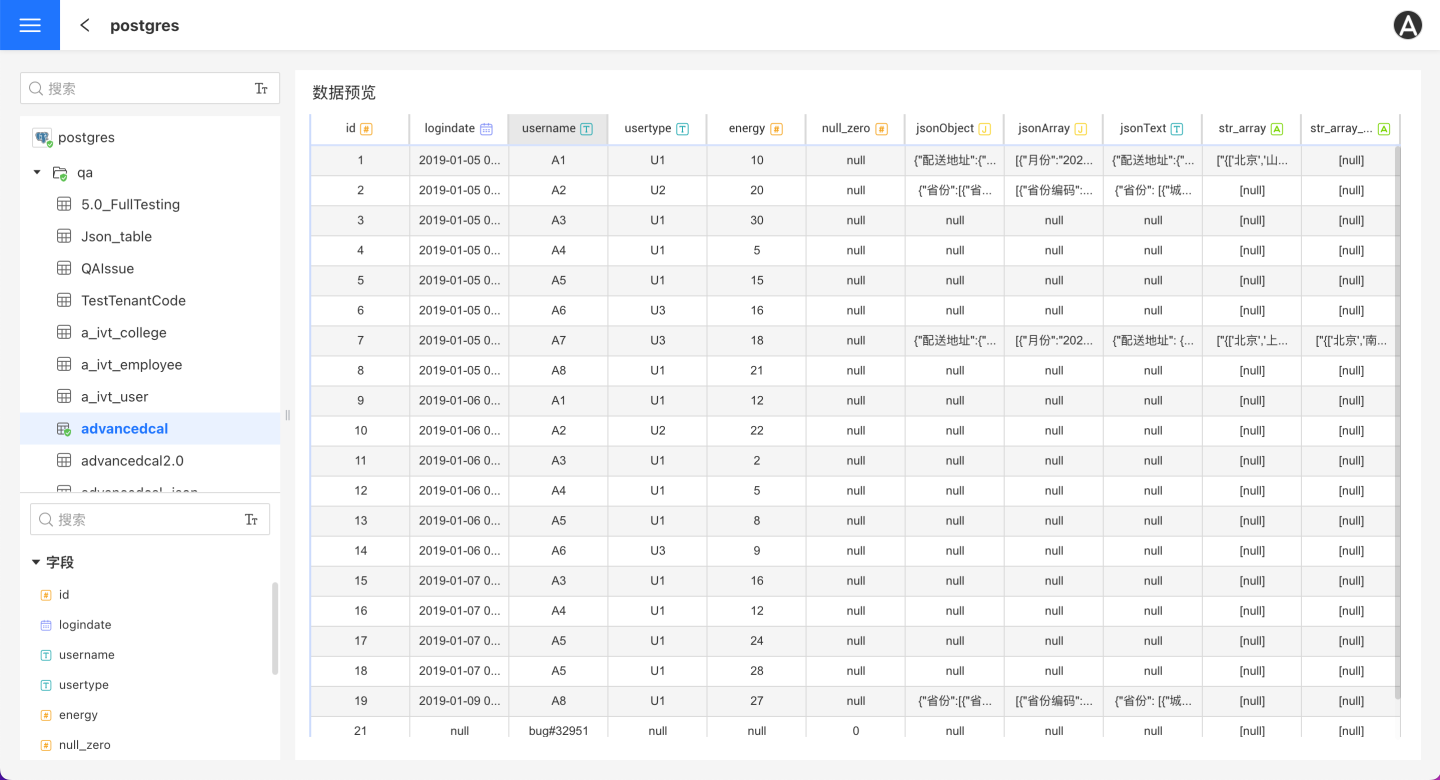This screenshot has width=1440, height=780.
Task: Toggle case-sensitive option in field search
Action: point(251,519)
